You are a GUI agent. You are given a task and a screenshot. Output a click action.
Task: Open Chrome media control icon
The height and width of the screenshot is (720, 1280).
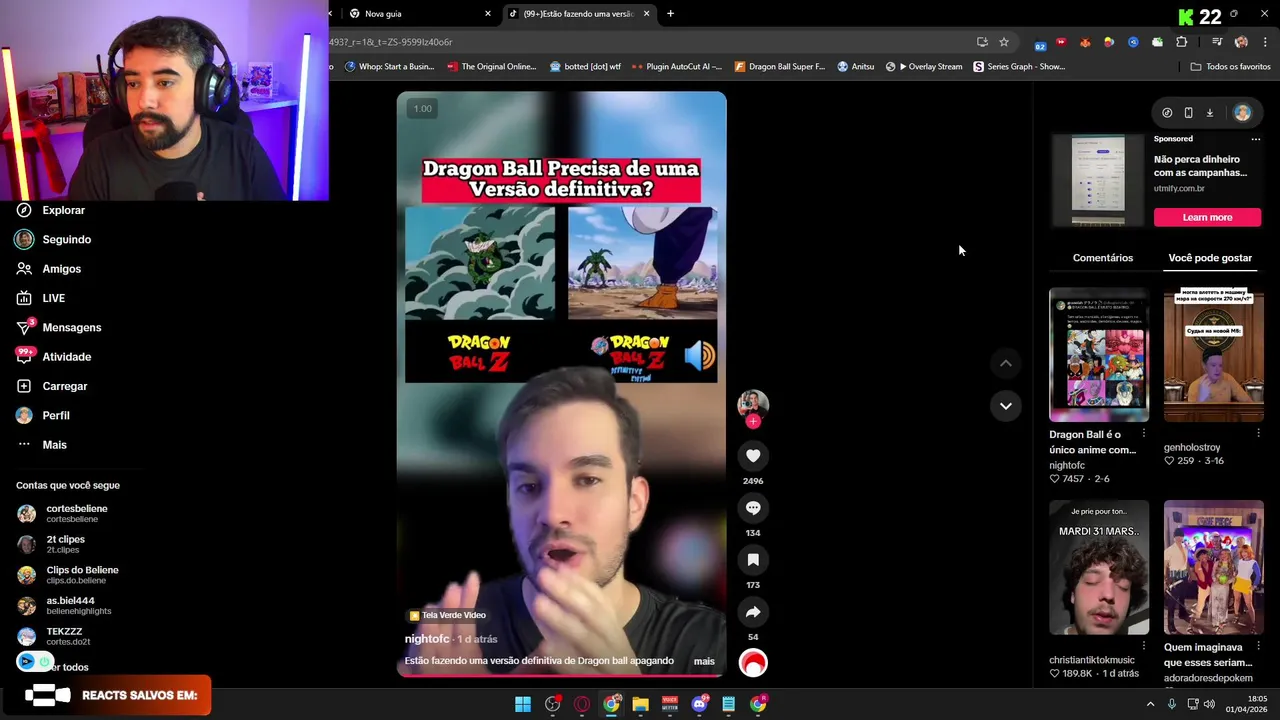(1216, 42)
